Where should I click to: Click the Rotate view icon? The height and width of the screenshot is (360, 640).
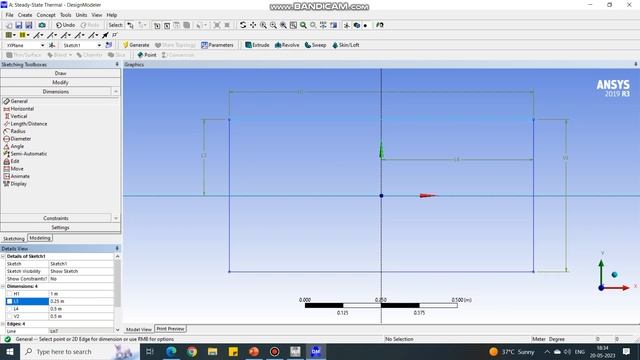[243, 25]
